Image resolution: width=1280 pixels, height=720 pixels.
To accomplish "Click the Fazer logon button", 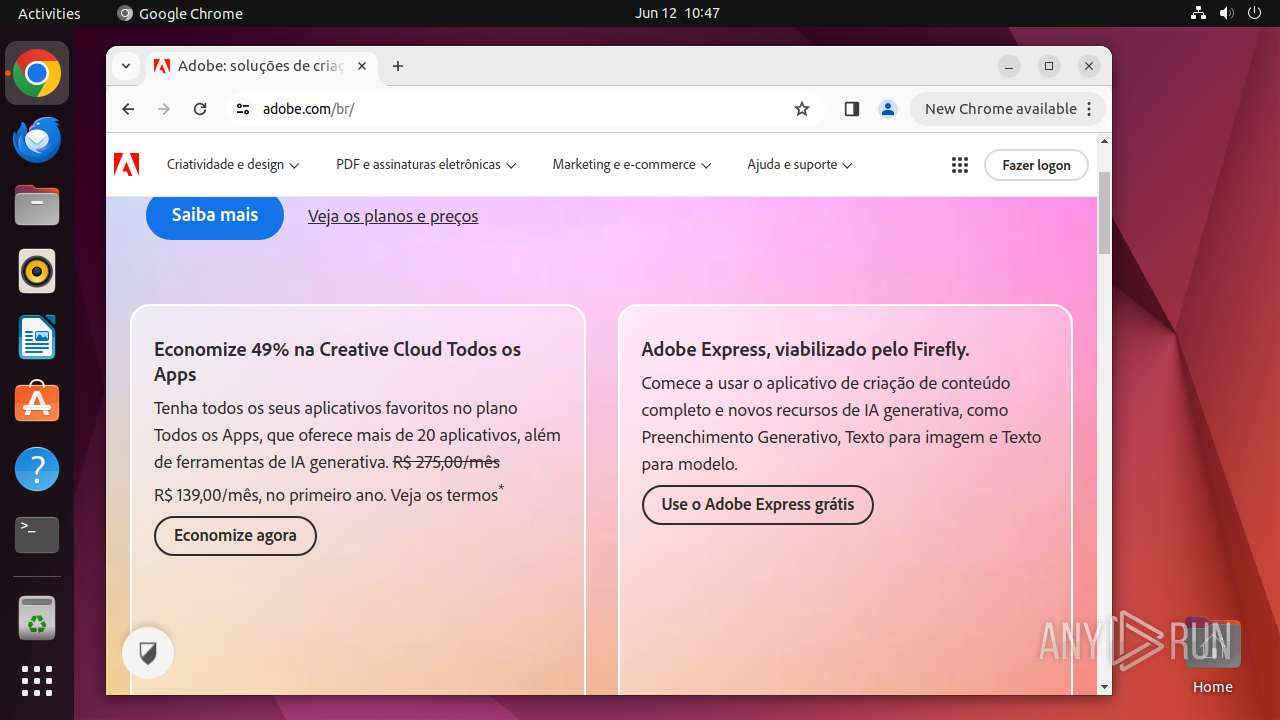I will pos(1036,165).
